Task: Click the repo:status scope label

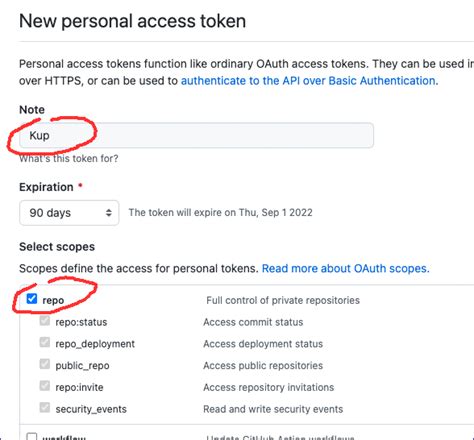Action: (x=81, y=322)
